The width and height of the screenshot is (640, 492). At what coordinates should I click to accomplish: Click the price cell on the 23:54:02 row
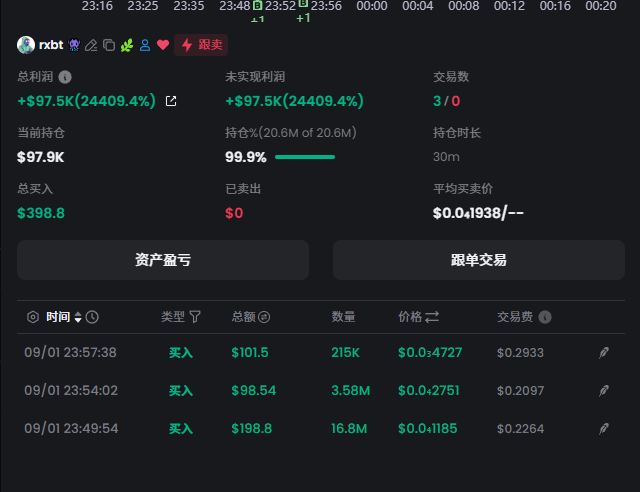(x=429, y=390)
